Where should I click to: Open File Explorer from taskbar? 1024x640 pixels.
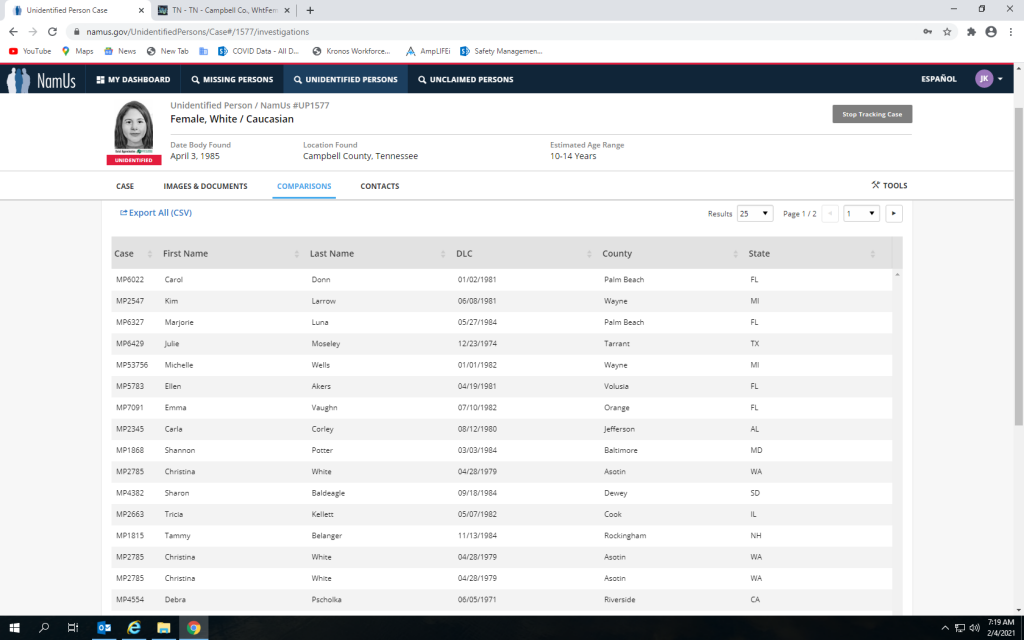point(163,627)
